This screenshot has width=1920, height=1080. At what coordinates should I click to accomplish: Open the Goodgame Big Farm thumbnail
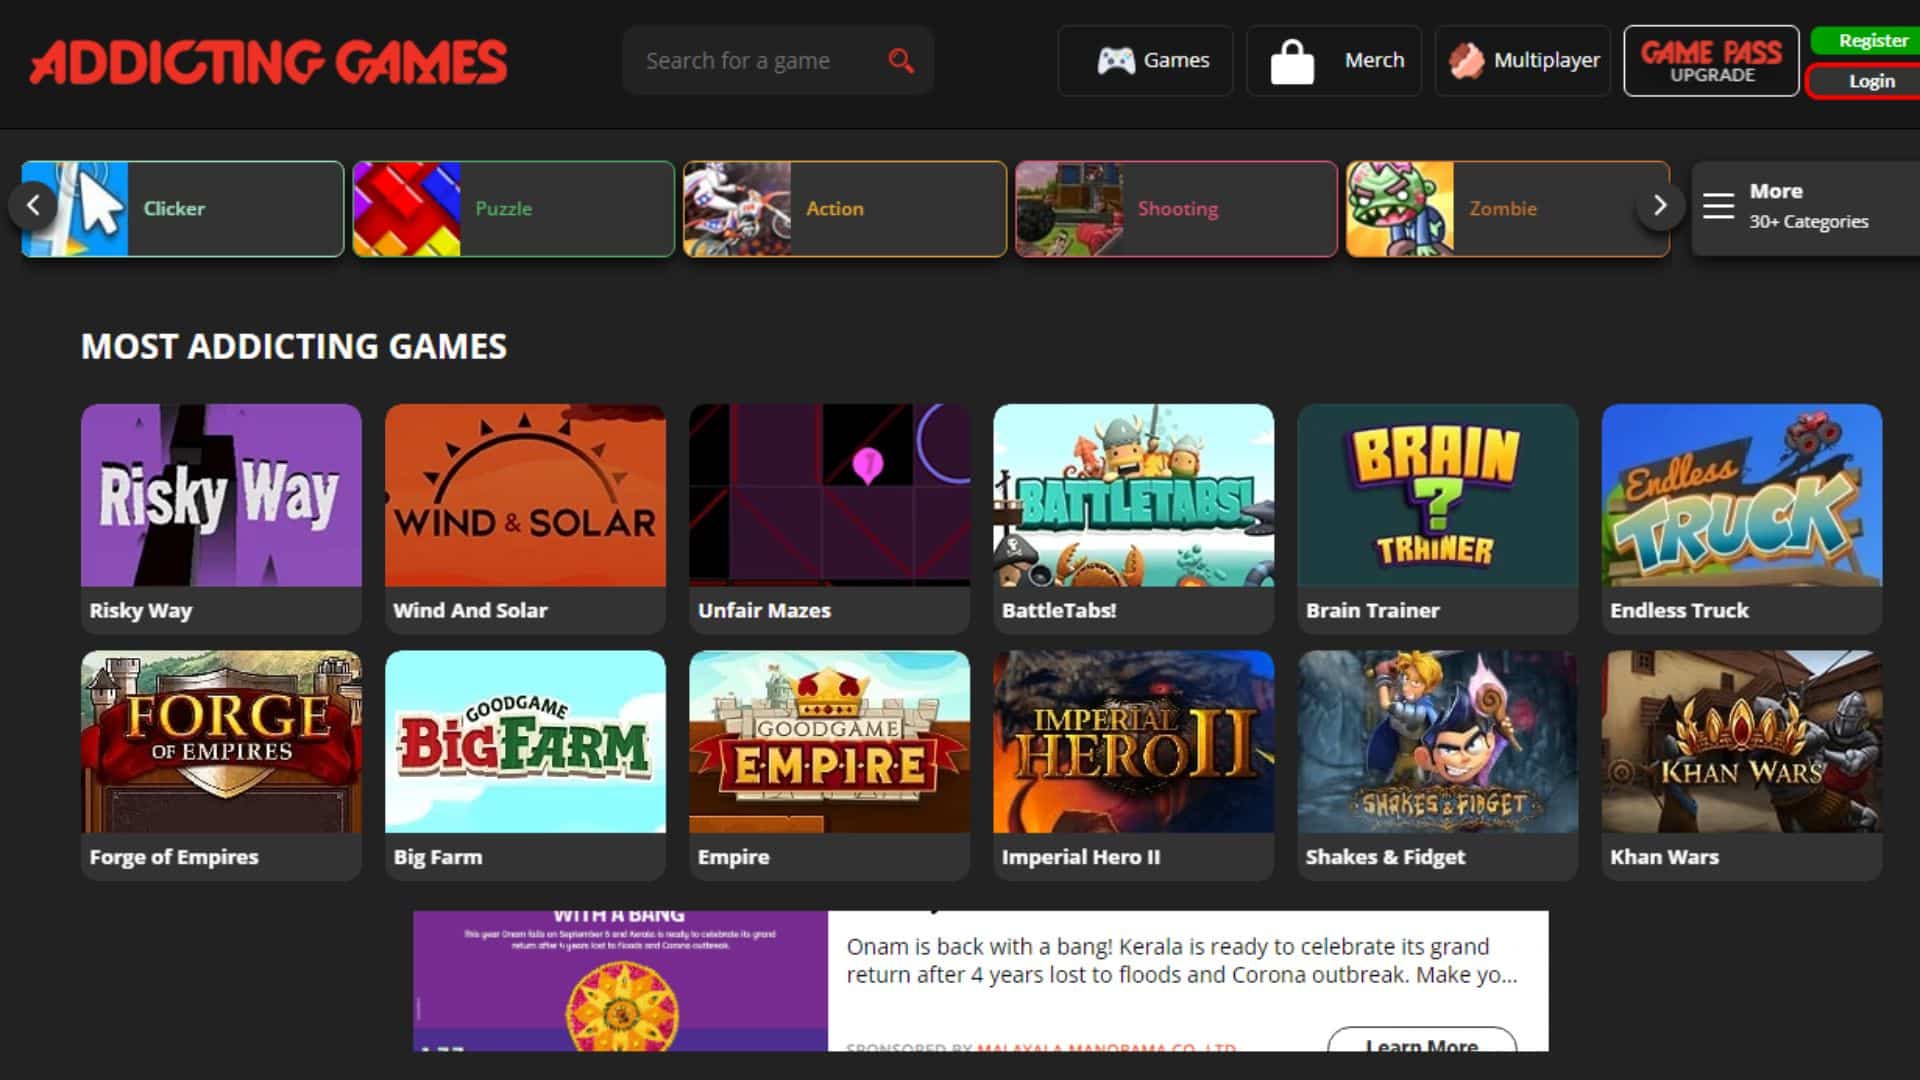coord(525,742)
